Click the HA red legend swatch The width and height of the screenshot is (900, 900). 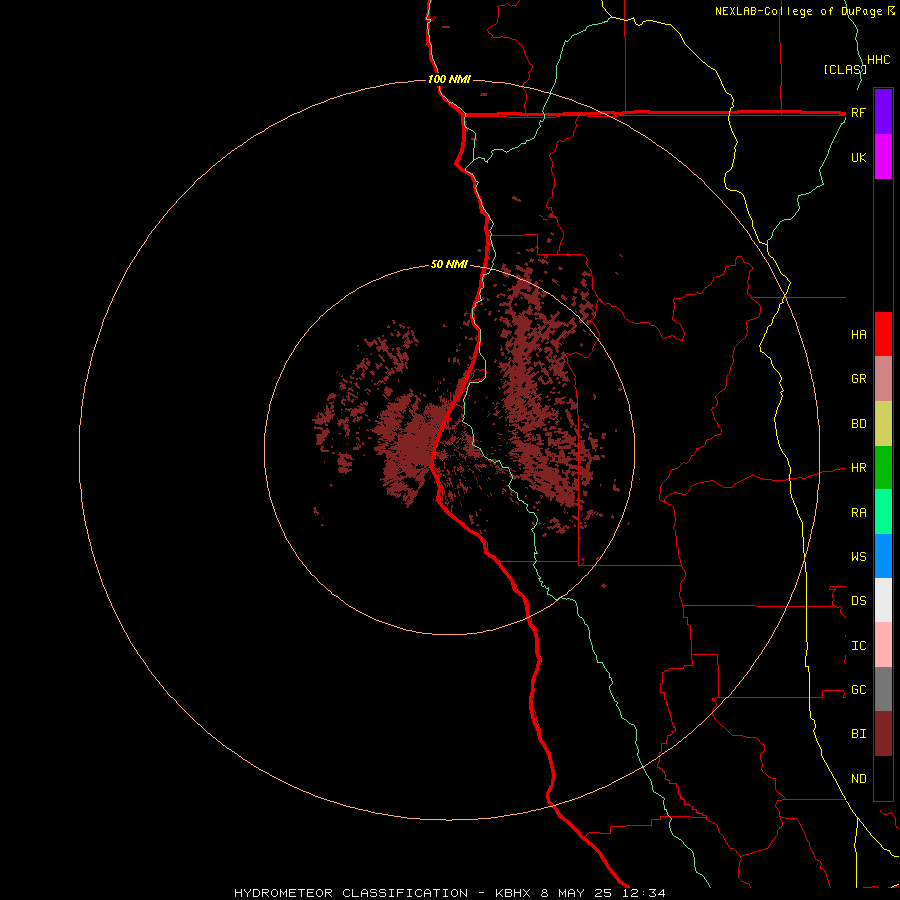(x=883, y=334)
